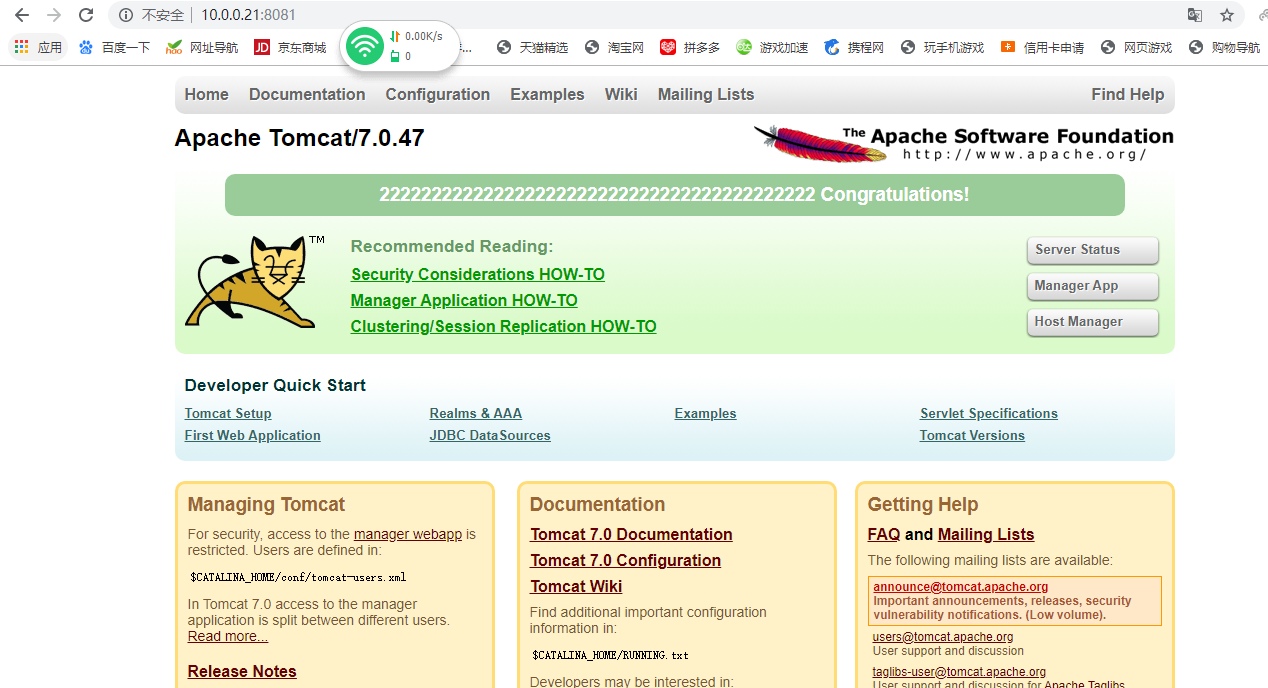This screenshot has height=688, width=1268.
Task: Click the Host Manager button
Action: pyautogui.click(x=1093, y=322)
